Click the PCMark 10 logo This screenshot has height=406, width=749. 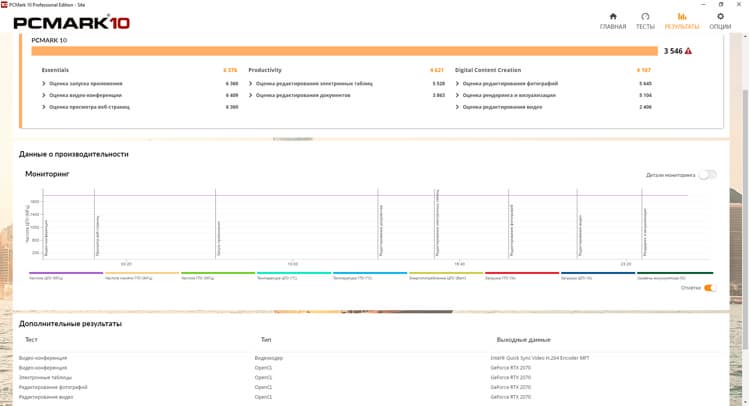pyautogui.click(x=72, y=22)
